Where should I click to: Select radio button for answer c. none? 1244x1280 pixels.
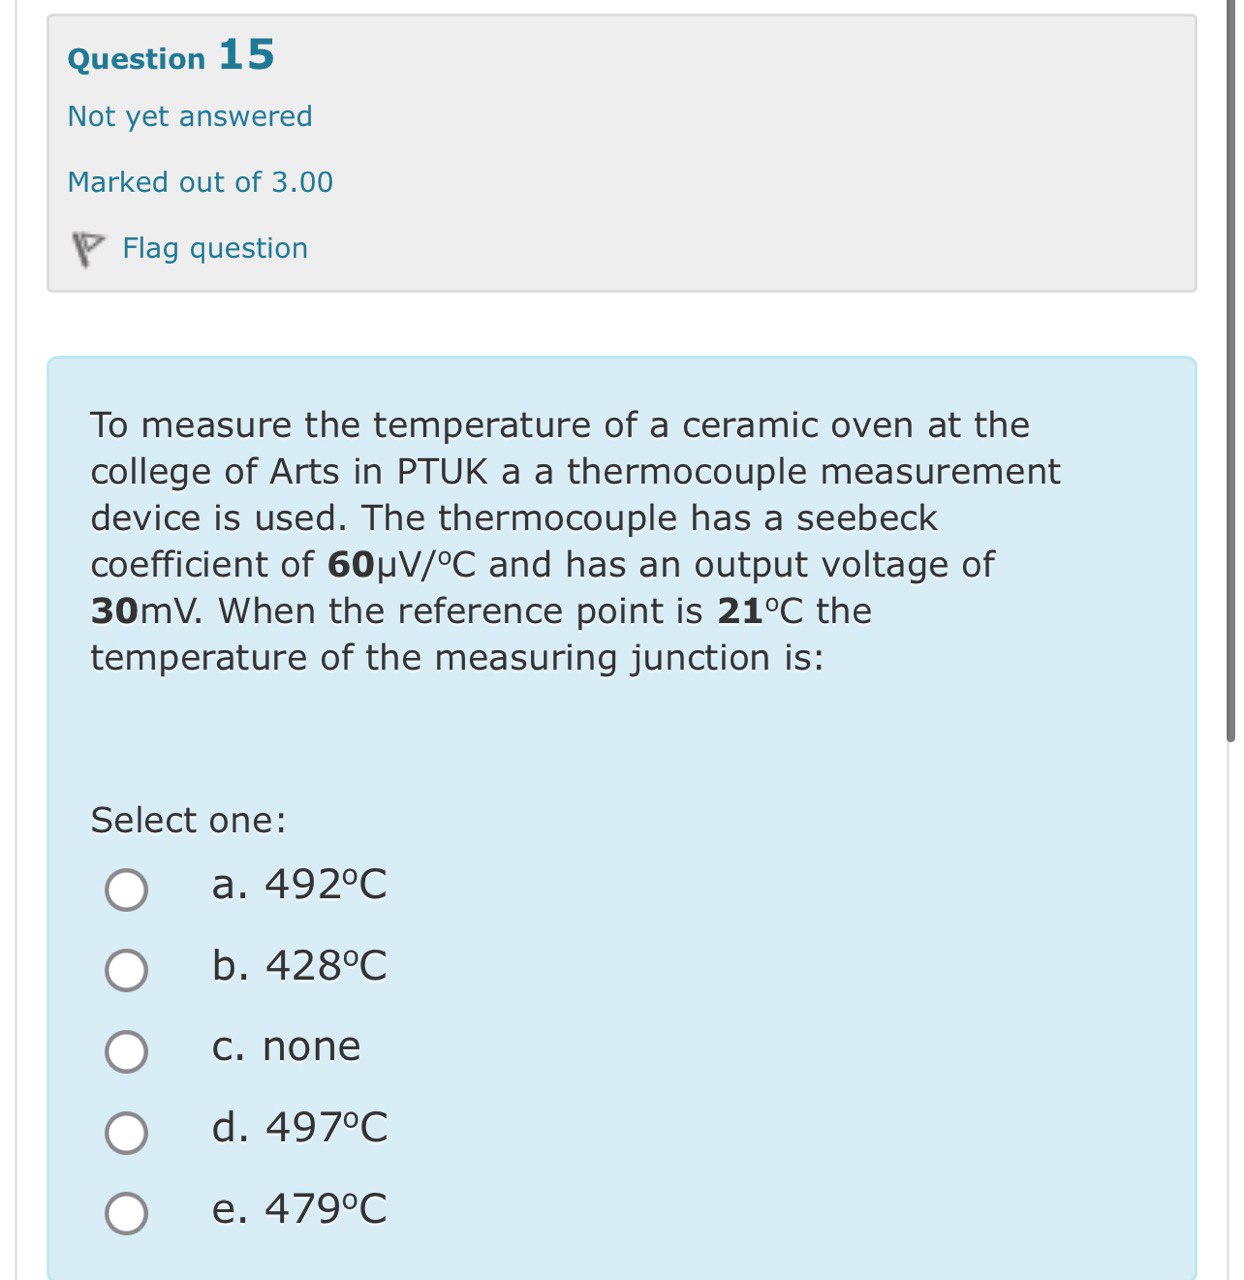[126, 1050]
